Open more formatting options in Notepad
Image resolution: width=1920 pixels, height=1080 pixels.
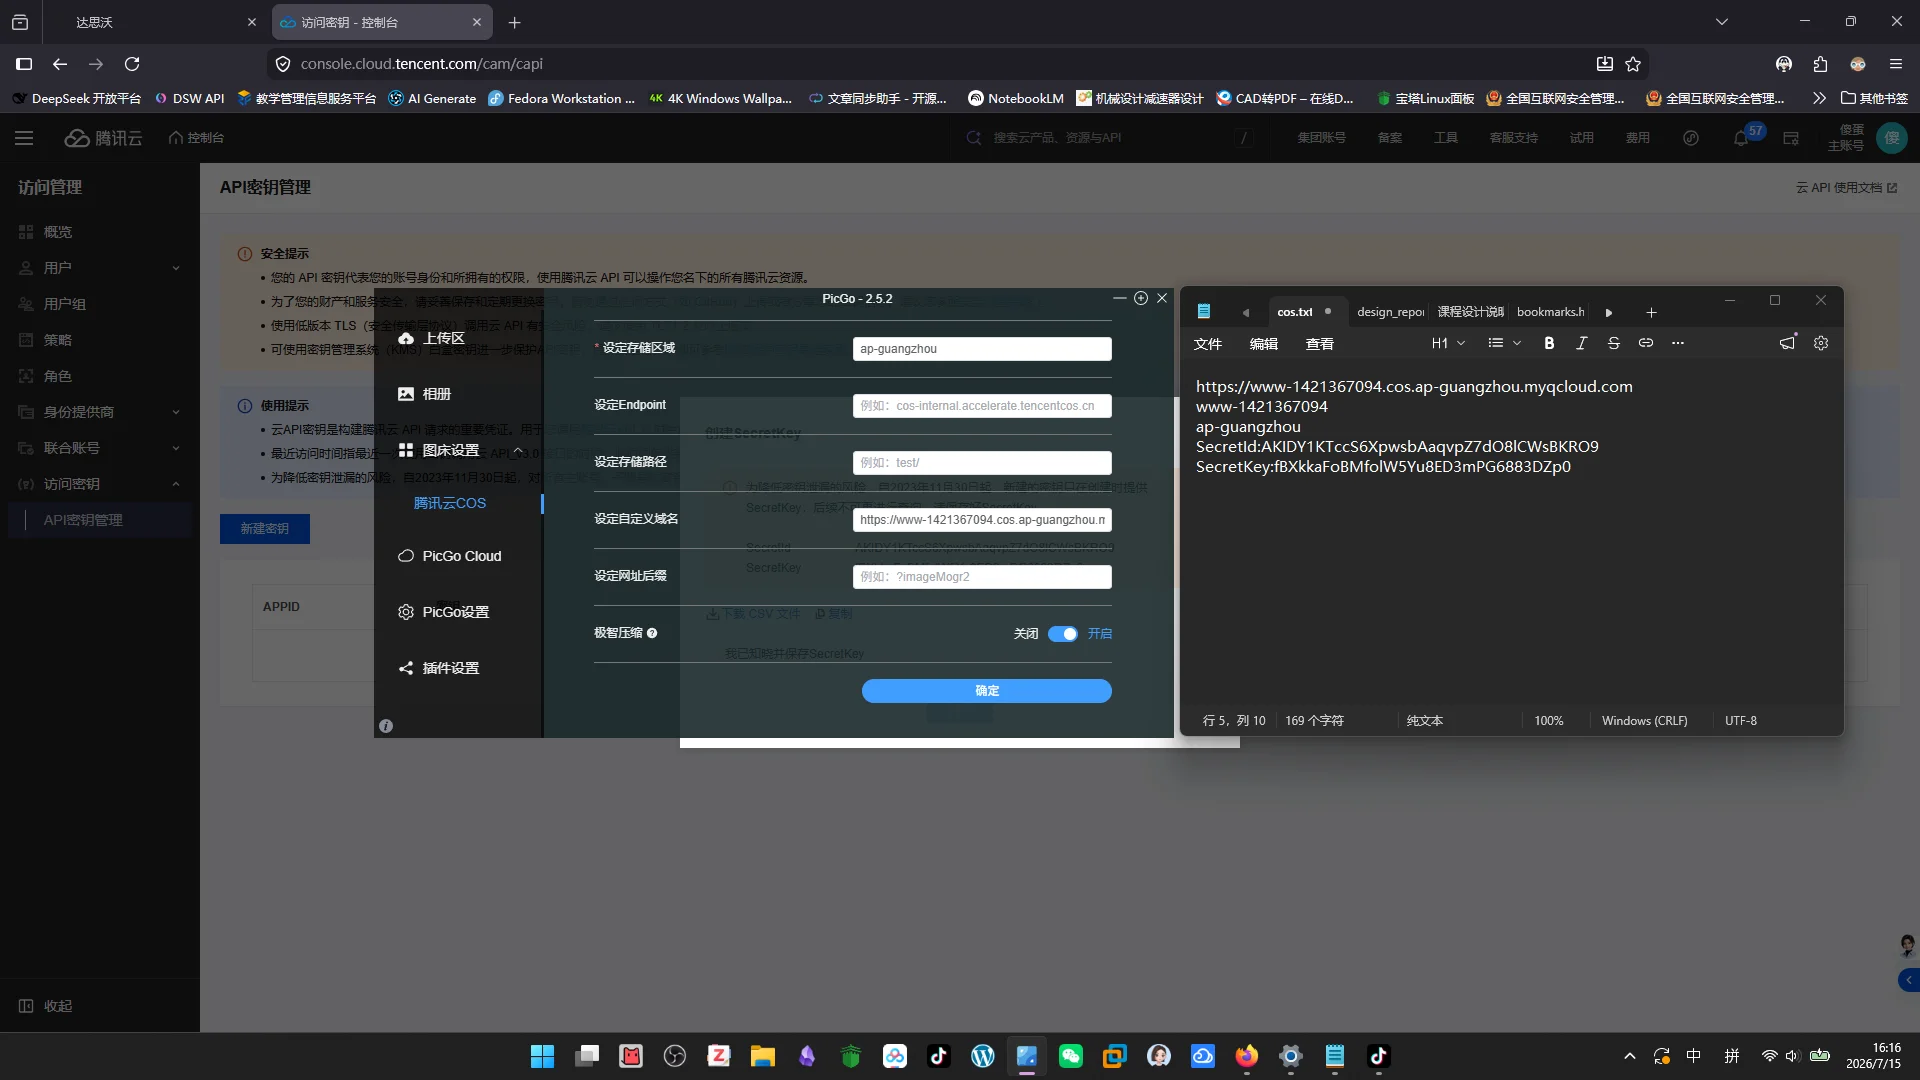[1677, 343]
